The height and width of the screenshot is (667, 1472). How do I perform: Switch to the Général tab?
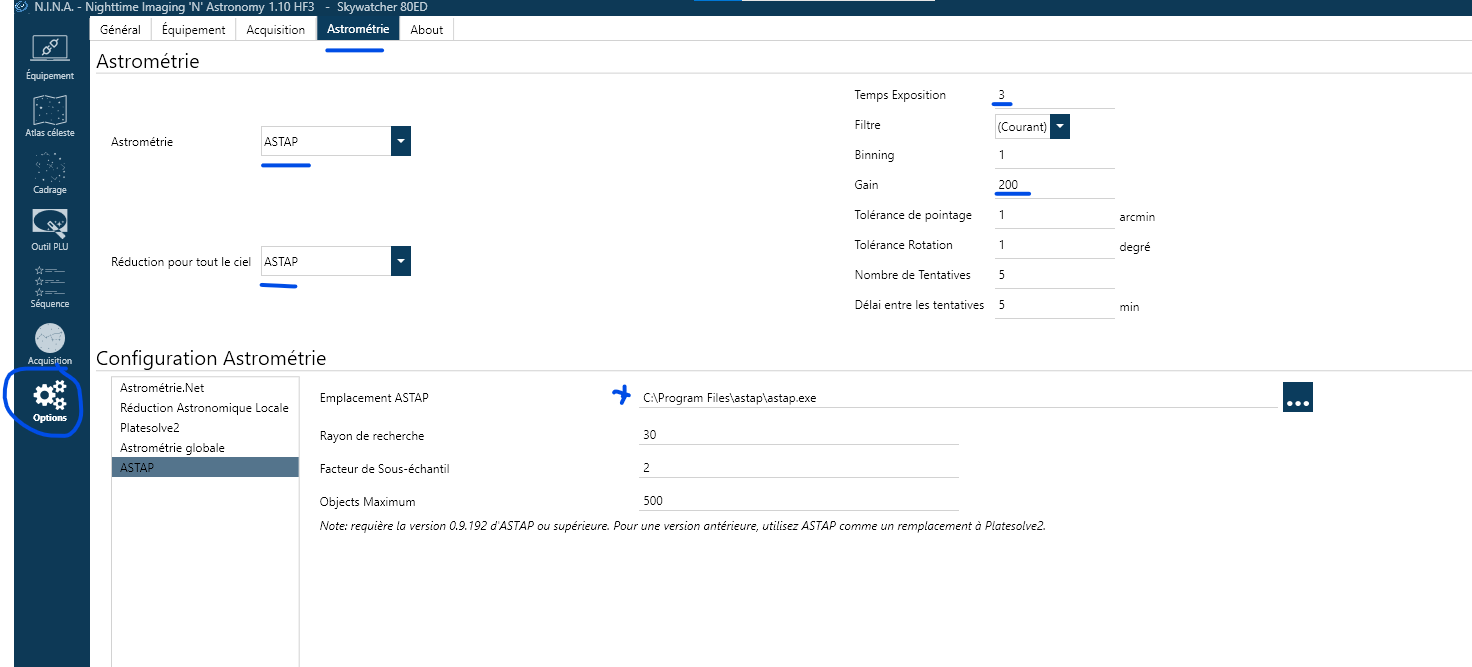point(120,29)
